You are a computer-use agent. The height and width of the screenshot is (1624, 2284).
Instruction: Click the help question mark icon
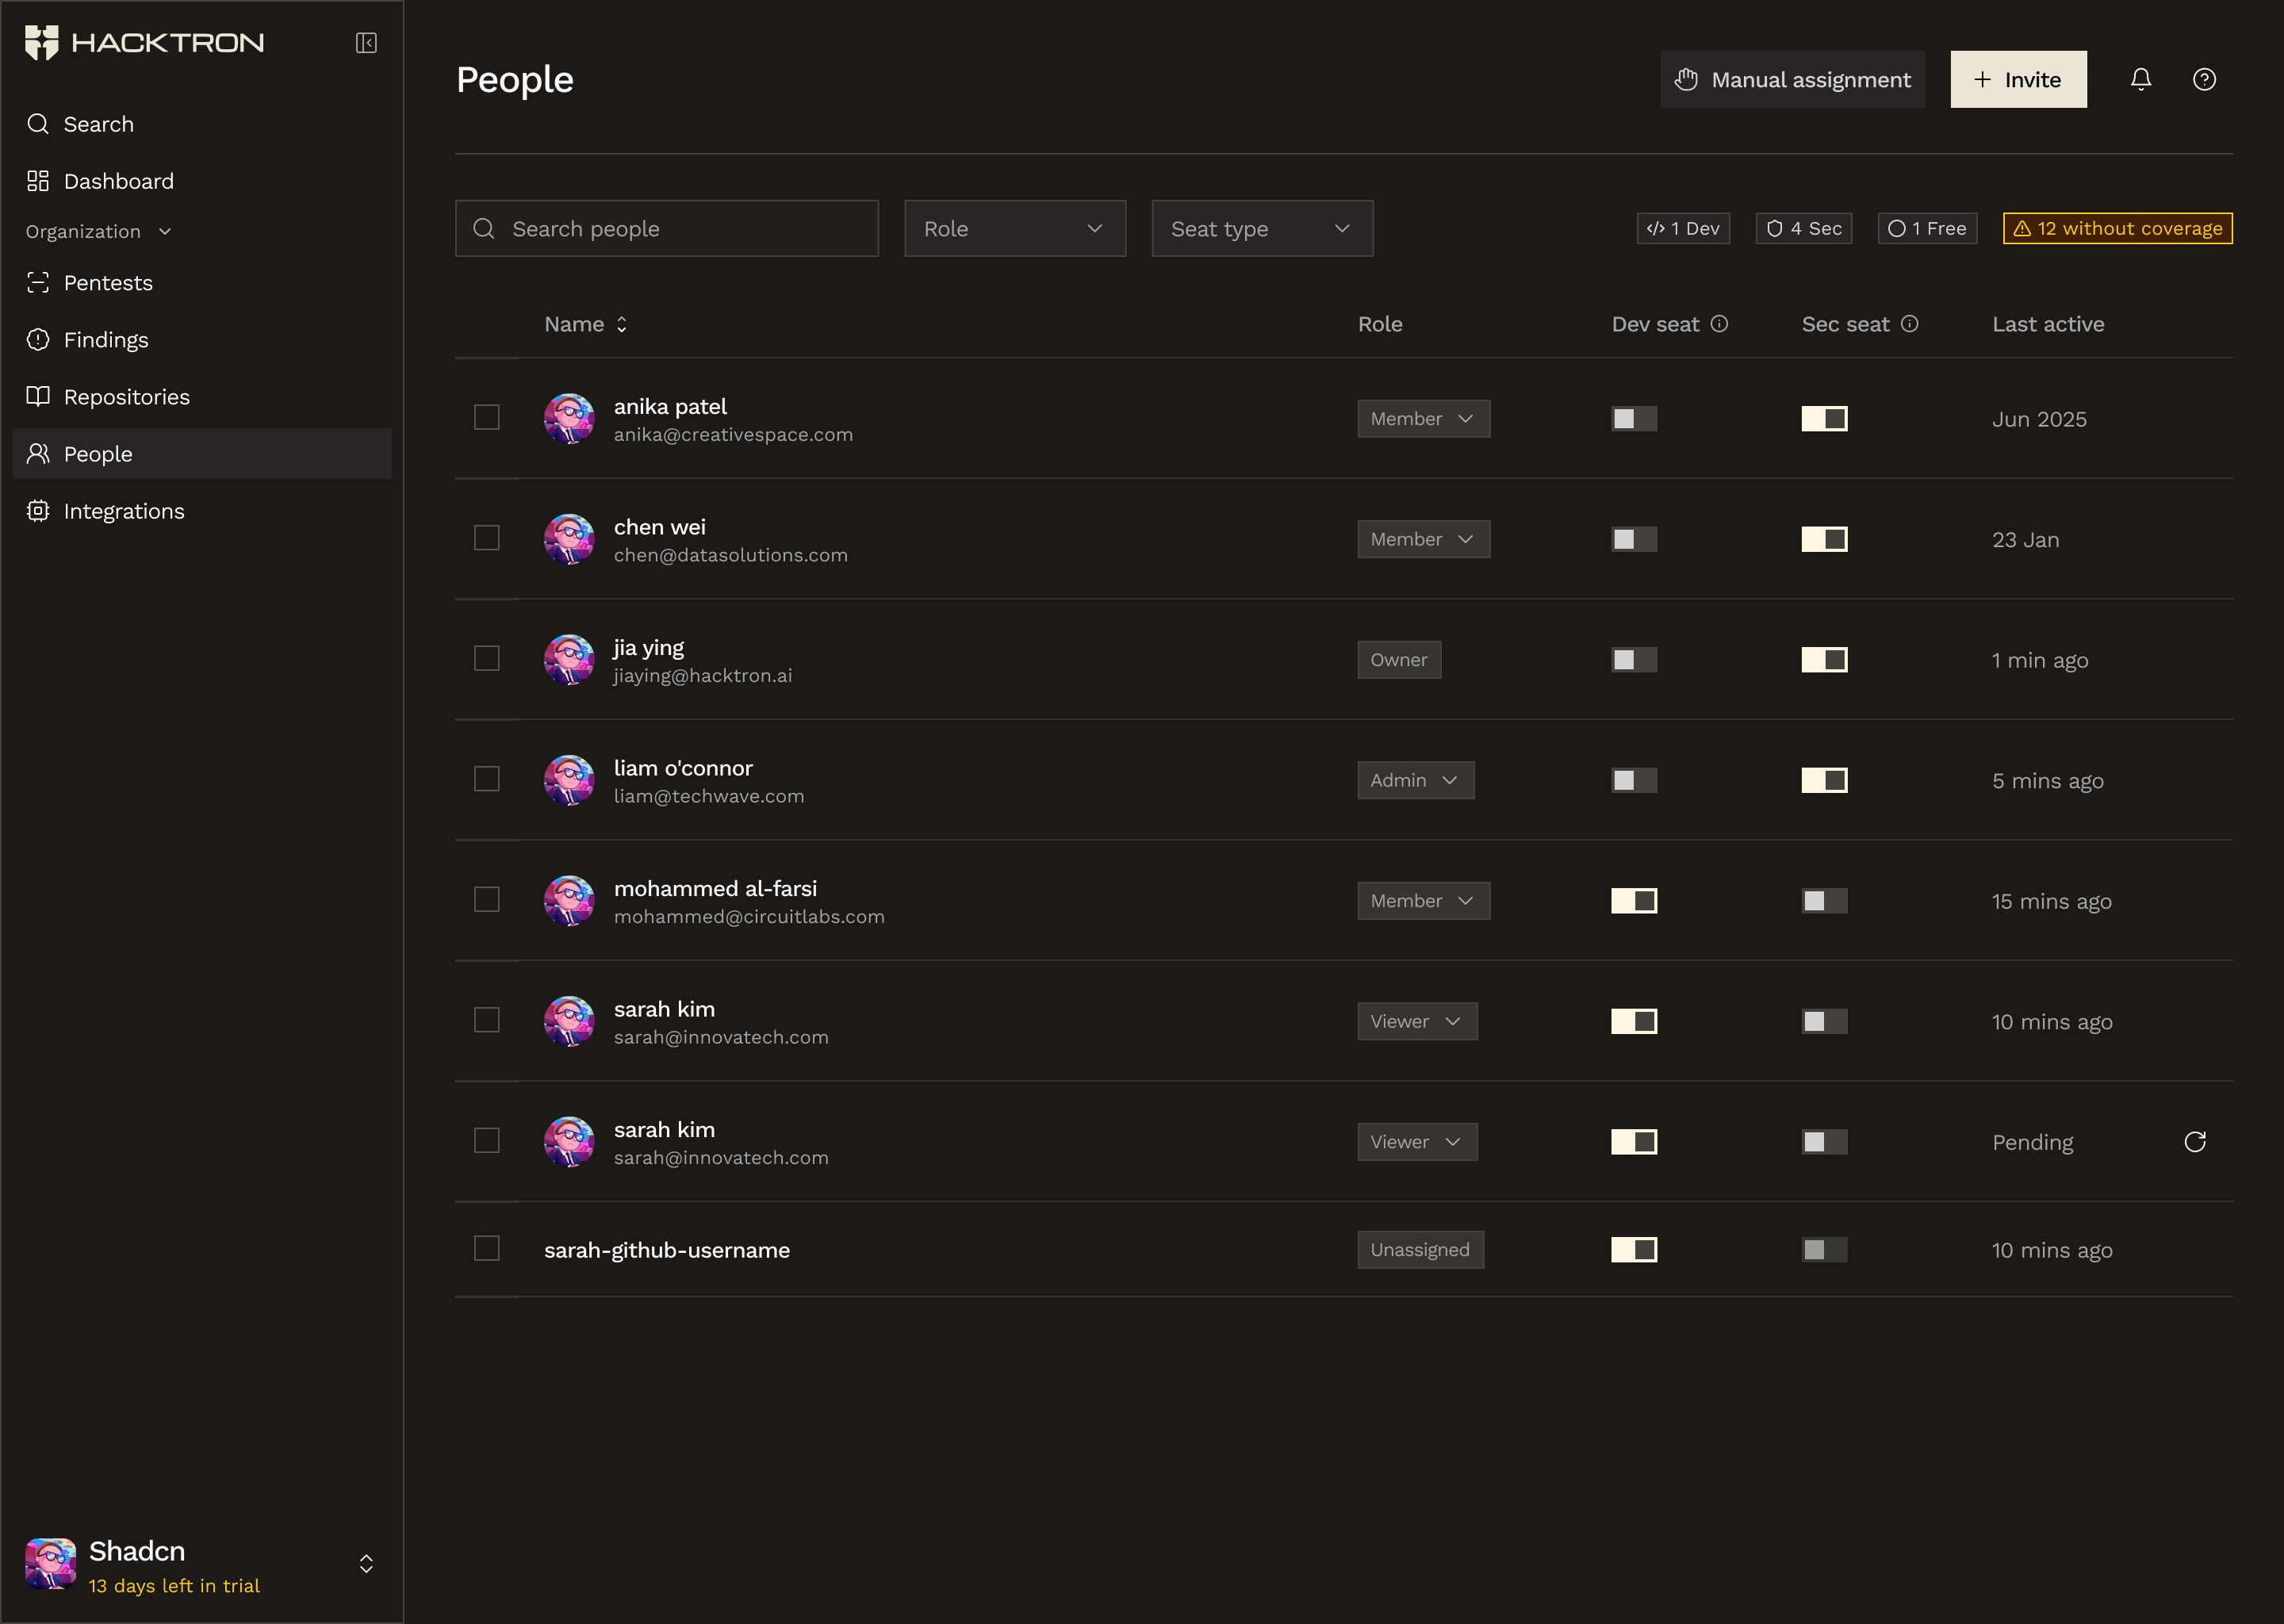pyautogui.click(x=2204, y=79)
